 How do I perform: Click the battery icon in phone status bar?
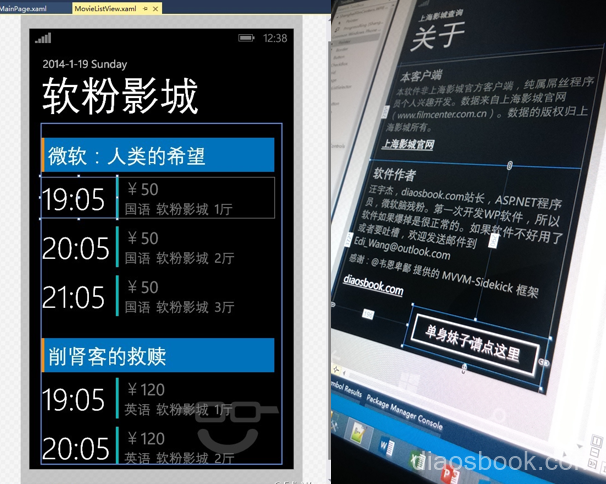click(246, 38)
